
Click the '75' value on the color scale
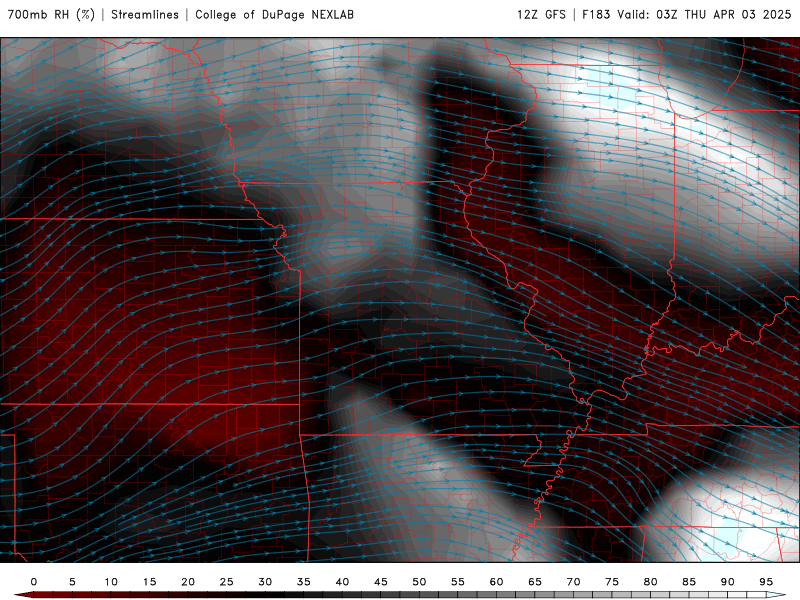coord(612,582)
